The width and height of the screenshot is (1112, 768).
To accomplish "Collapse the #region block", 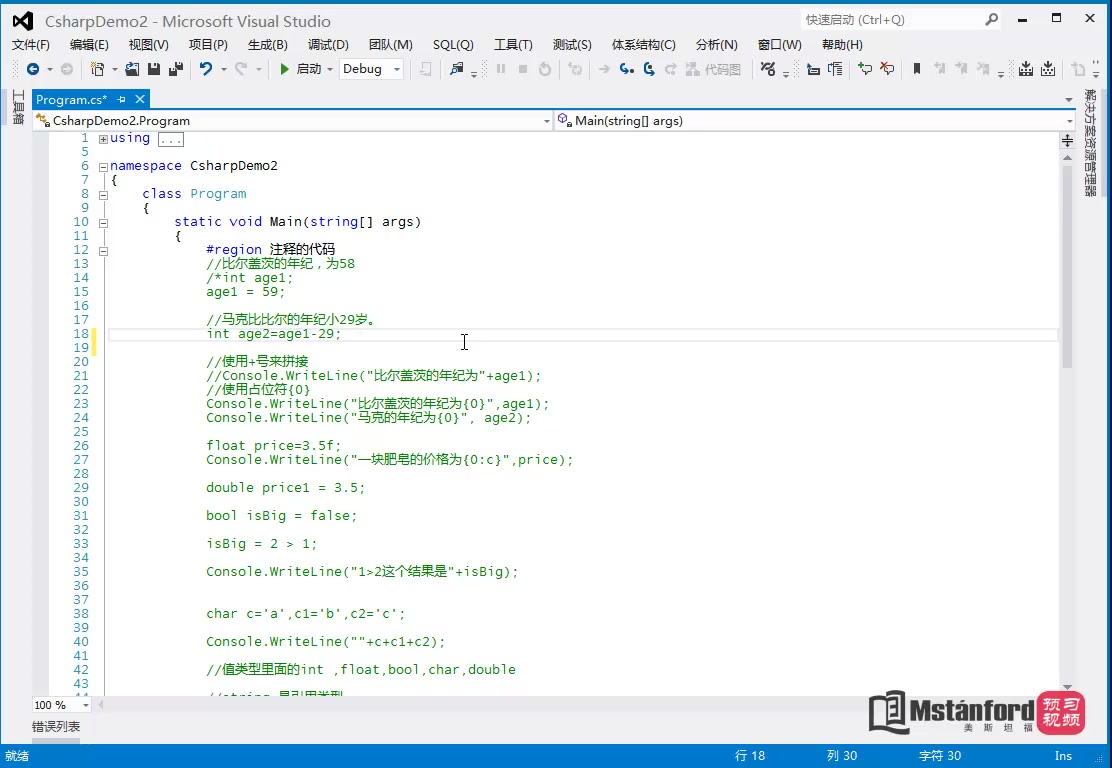I will pyautogui.click(x=104, y=251).
